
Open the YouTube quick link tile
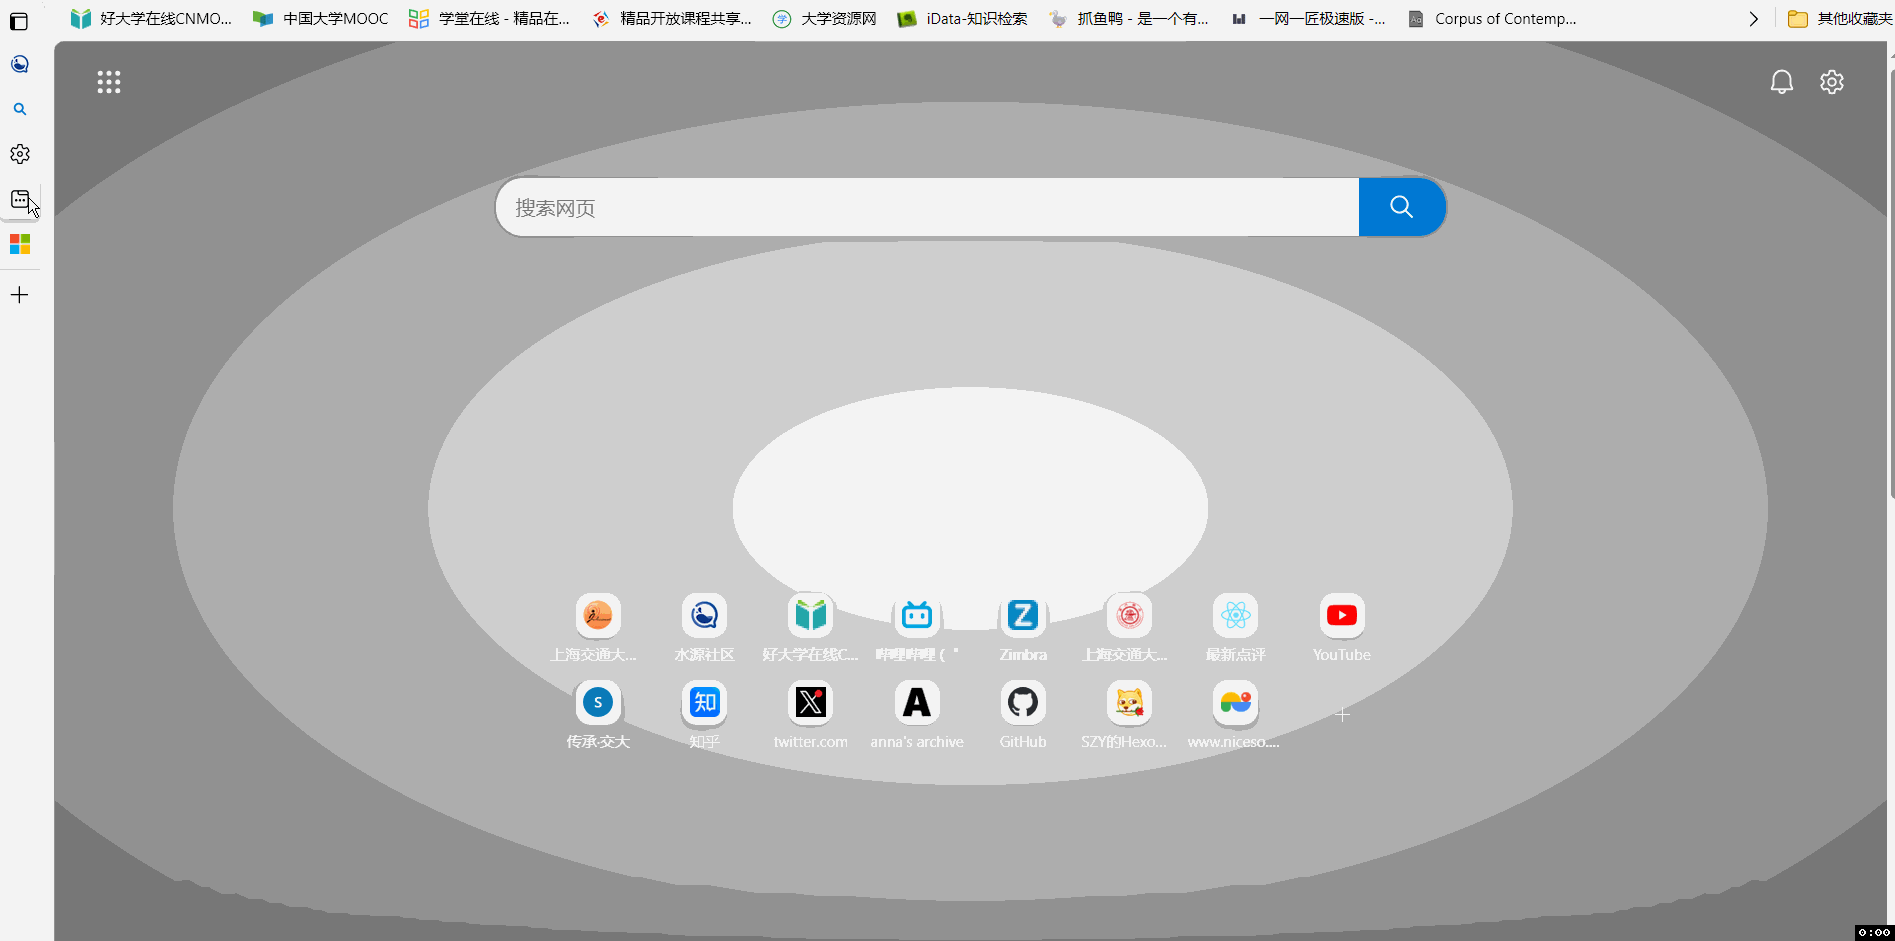1342,628
